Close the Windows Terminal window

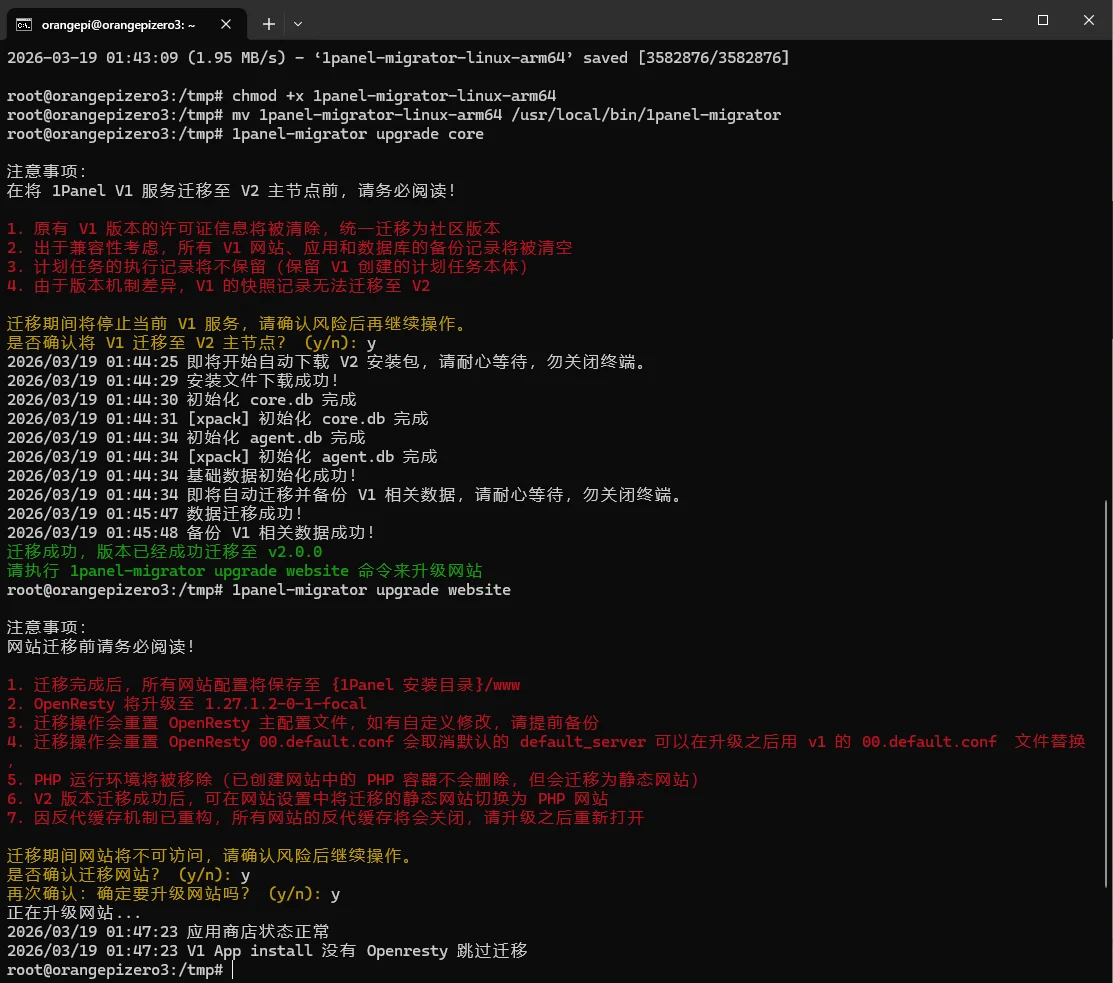(1088, 20)
